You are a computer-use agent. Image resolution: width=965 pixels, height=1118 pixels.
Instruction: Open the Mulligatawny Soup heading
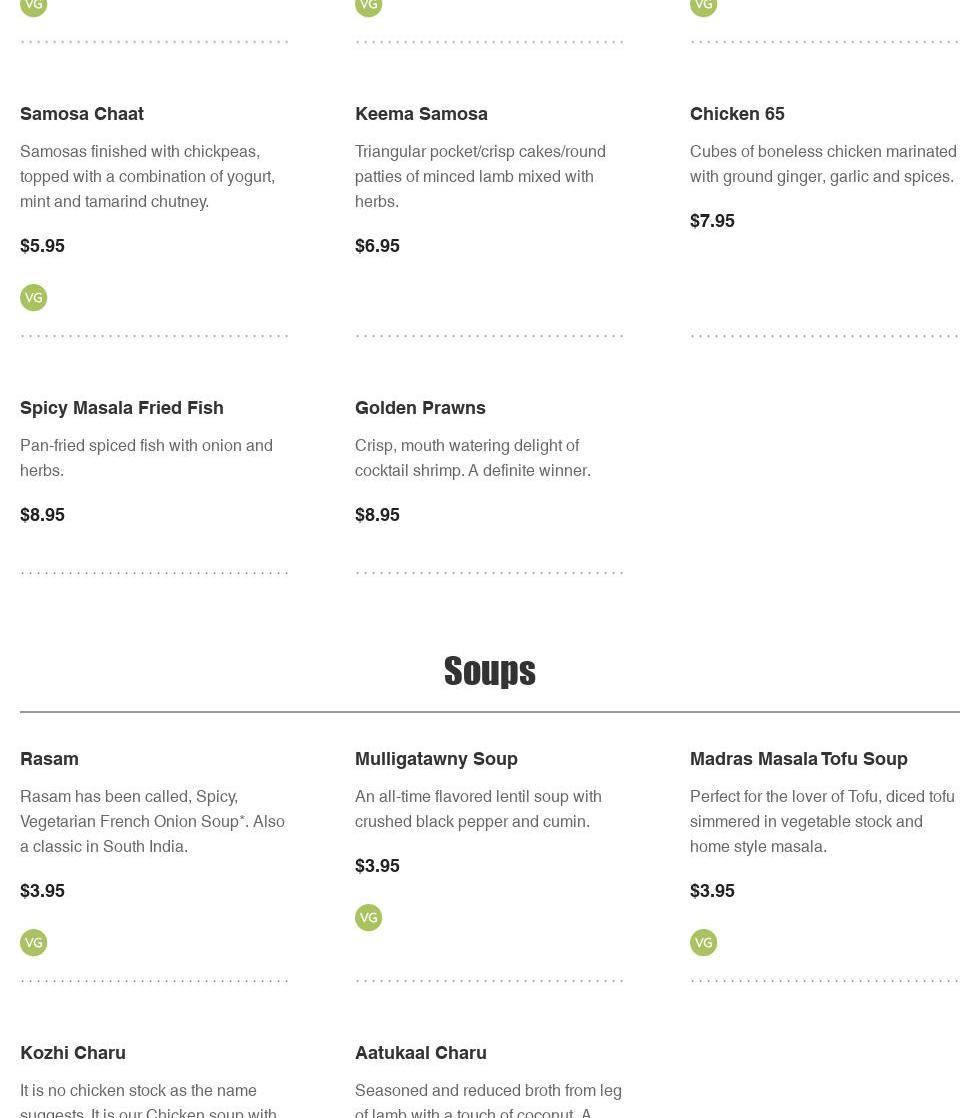coord(436,759)
